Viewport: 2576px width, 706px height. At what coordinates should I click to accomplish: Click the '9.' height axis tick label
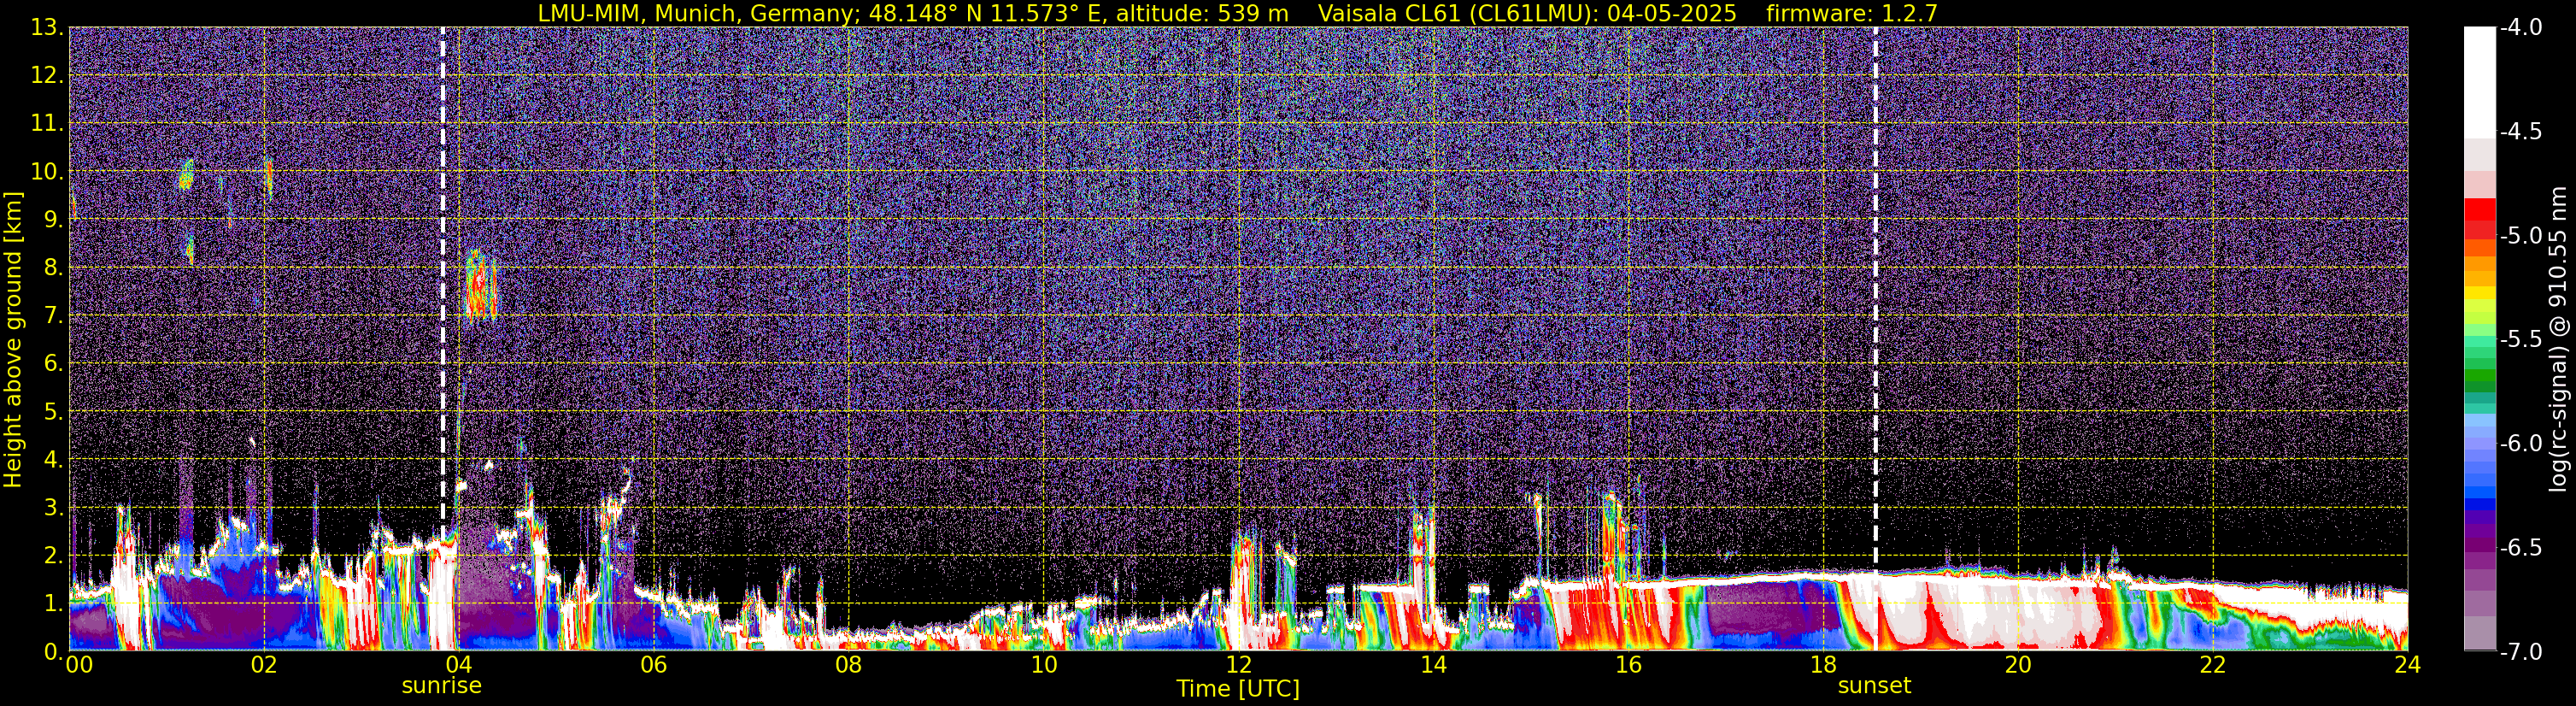click(x=54, y=219)
